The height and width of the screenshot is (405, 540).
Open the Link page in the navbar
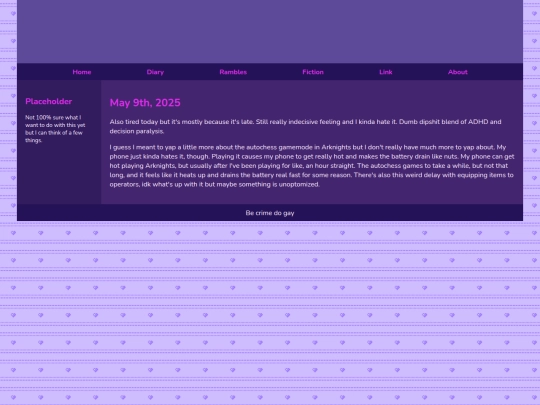coord(385,72)
